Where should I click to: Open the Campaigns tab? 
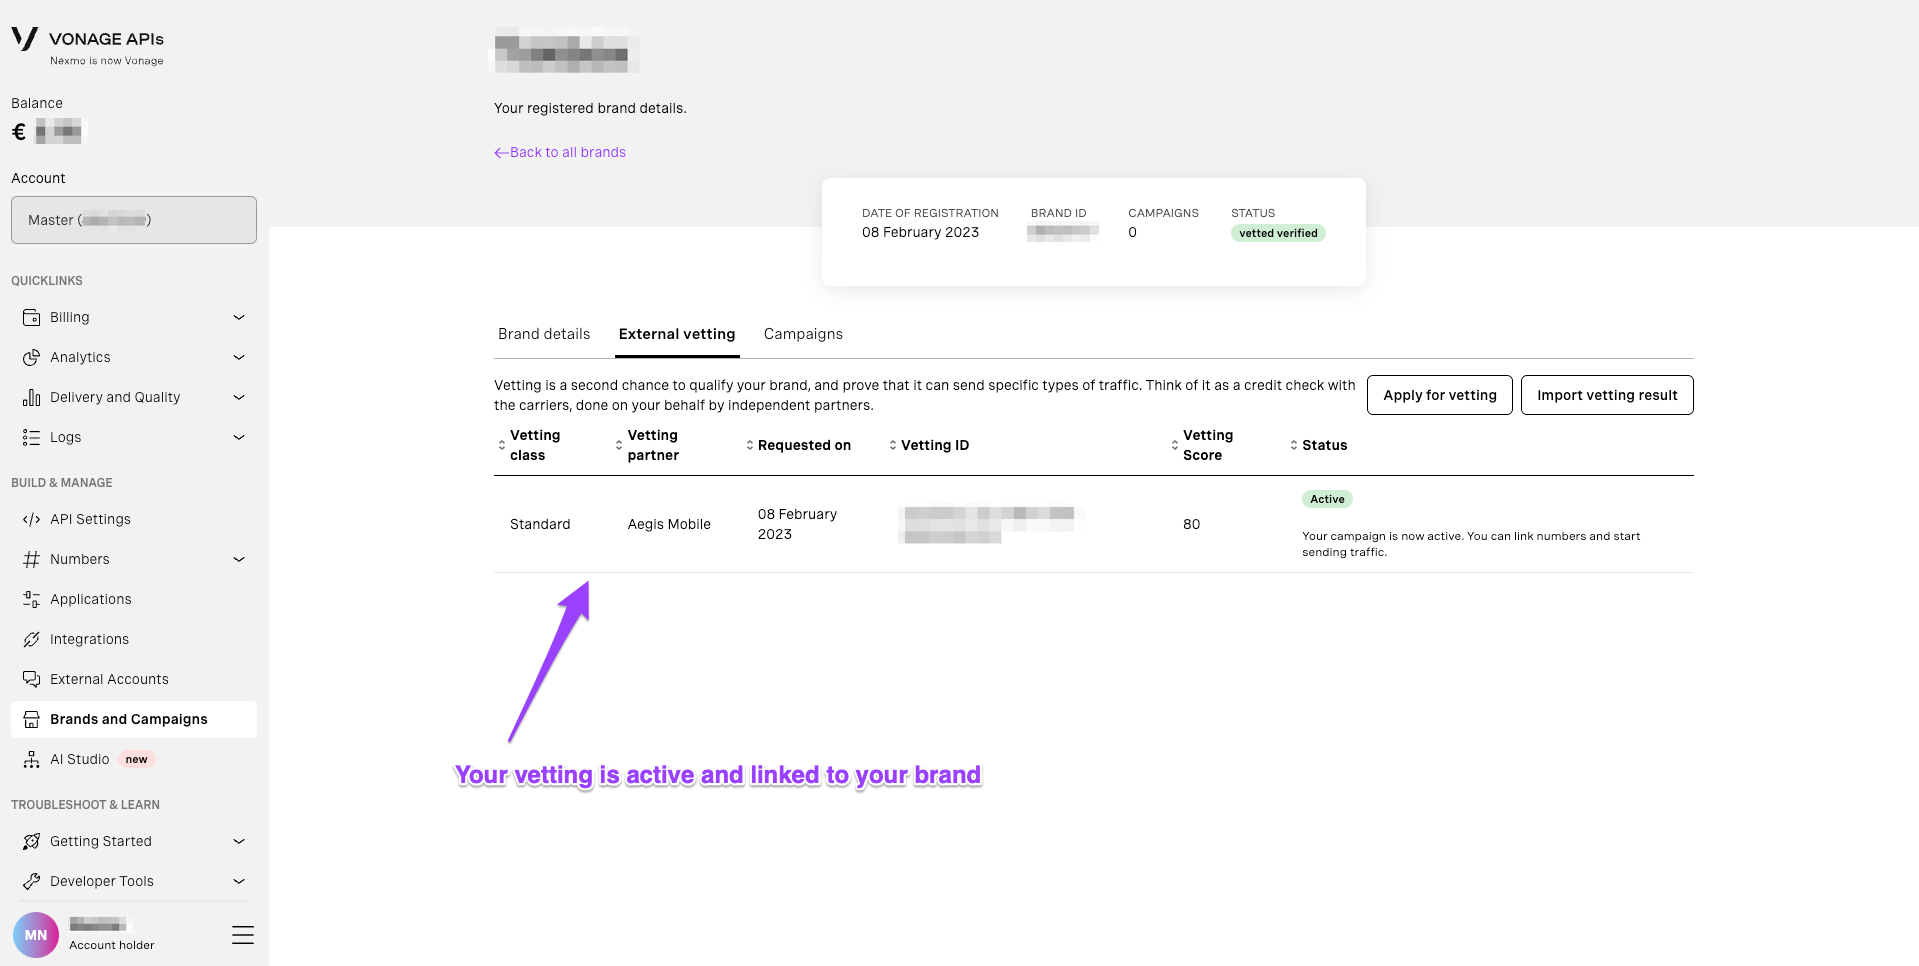(x=803, y=334)
